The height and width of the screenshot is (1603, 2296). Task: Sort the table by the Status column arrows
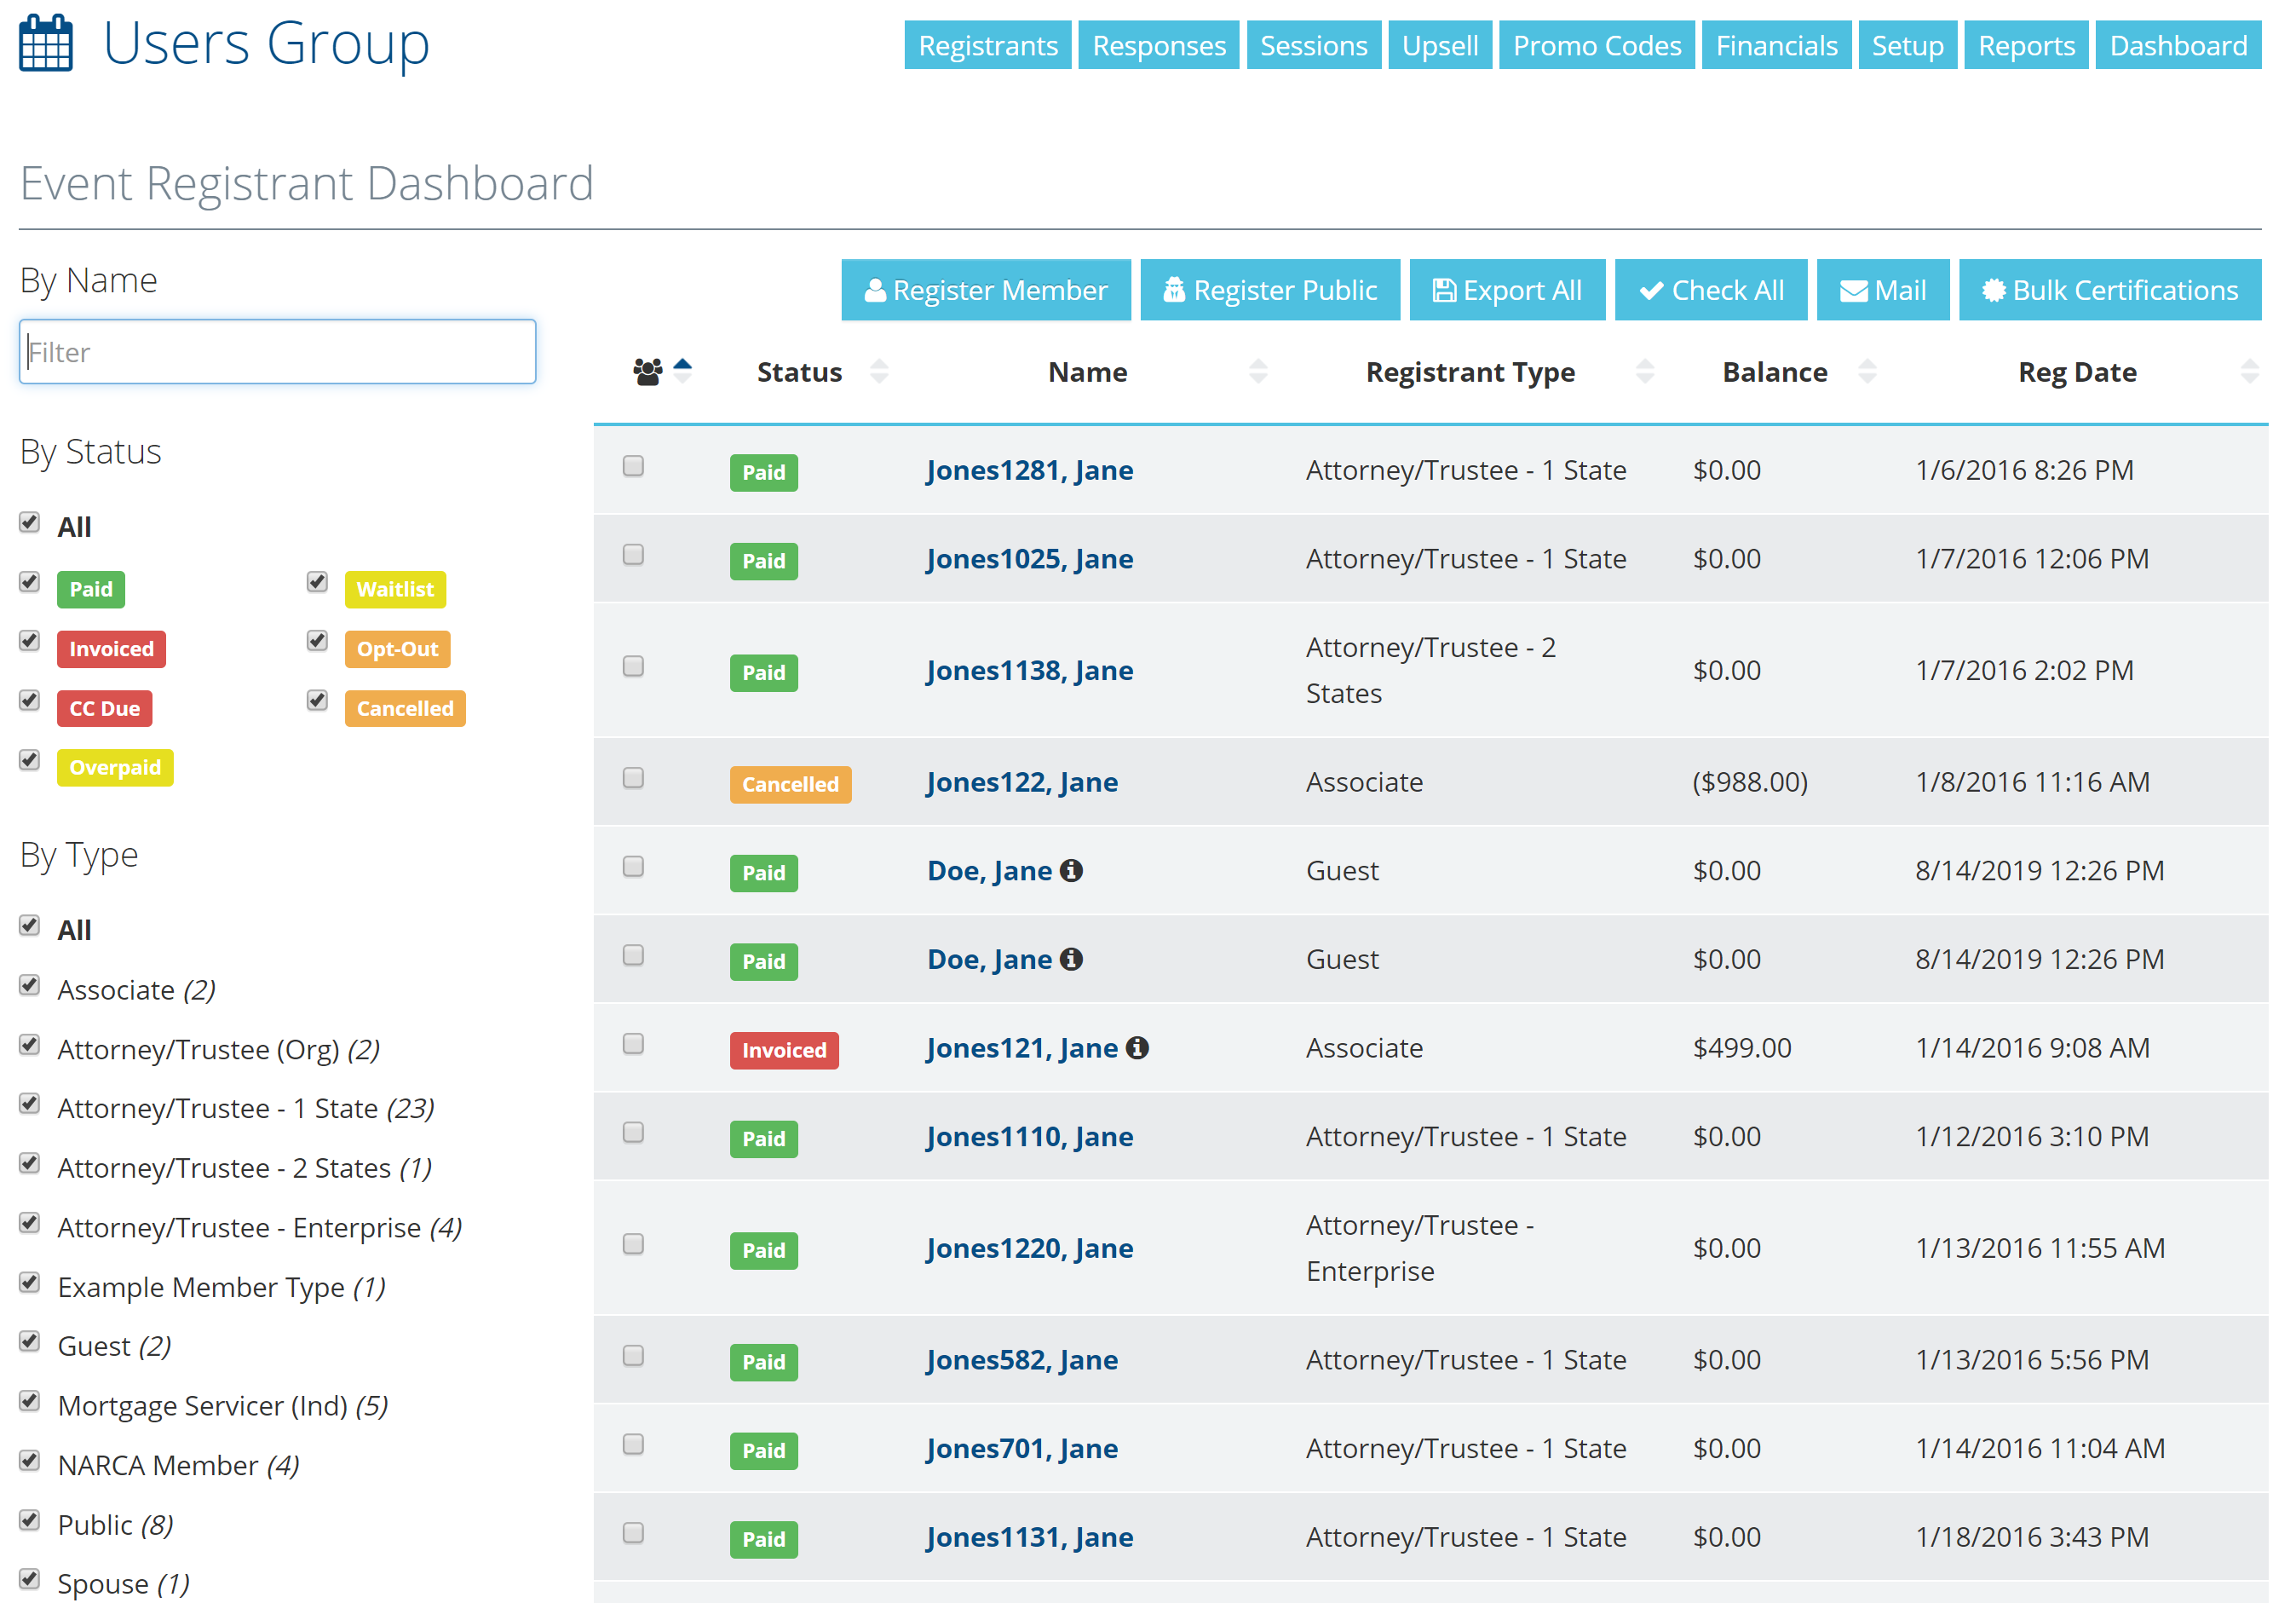879,371
